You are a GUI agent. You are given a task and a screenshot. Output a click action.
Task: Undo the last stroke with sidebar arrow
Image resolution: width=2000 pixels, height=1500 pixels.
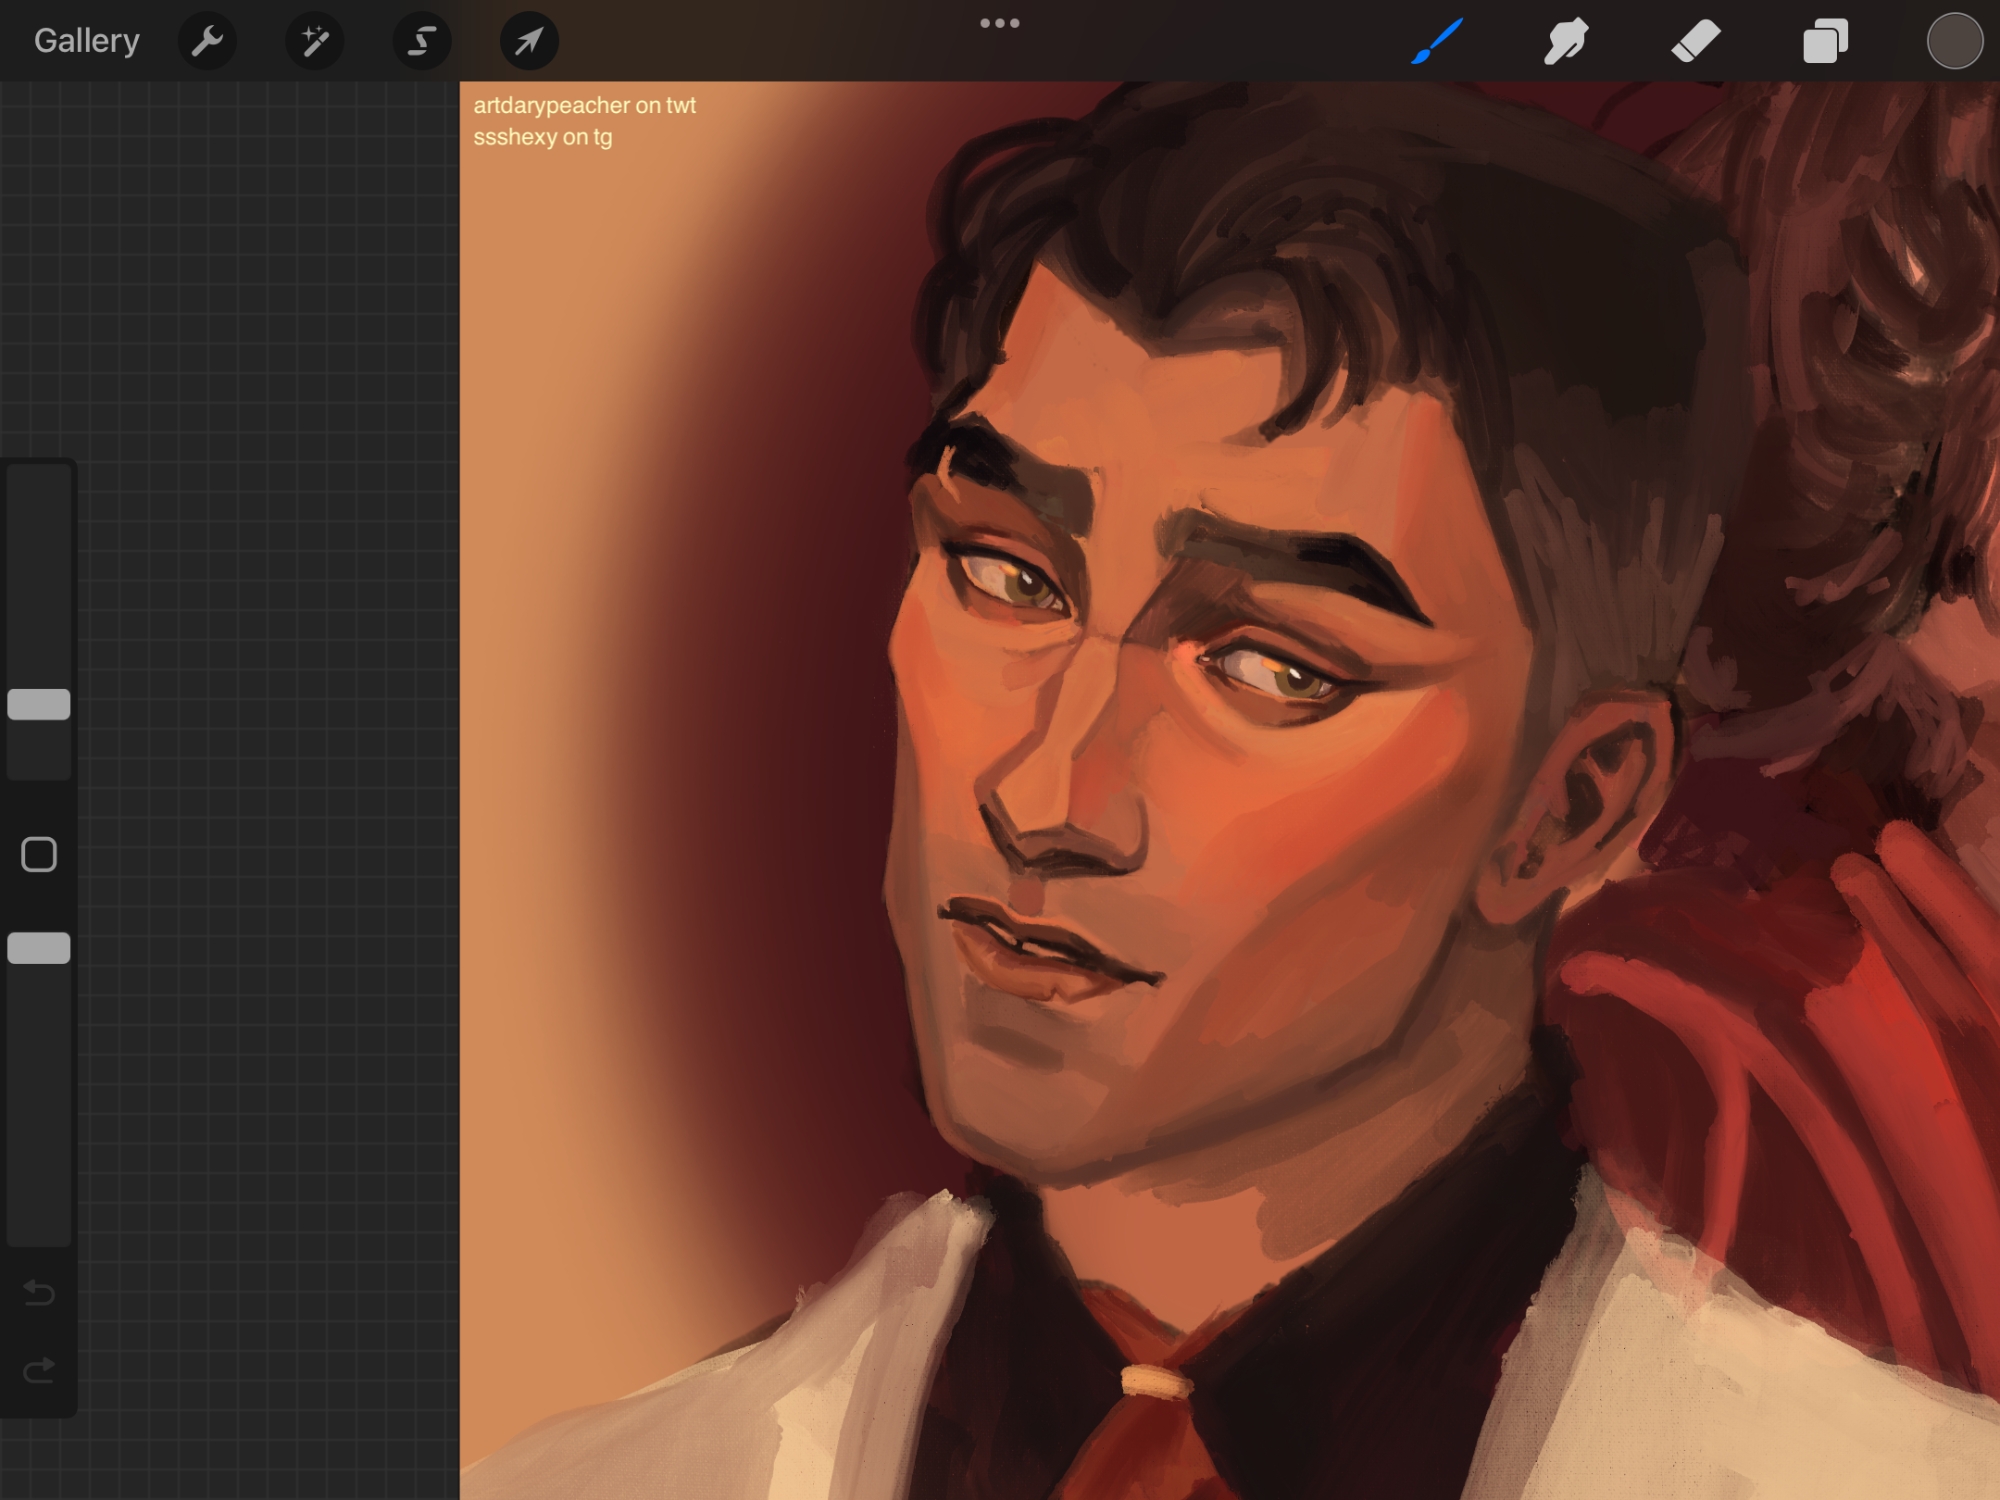click(39, 1293)
